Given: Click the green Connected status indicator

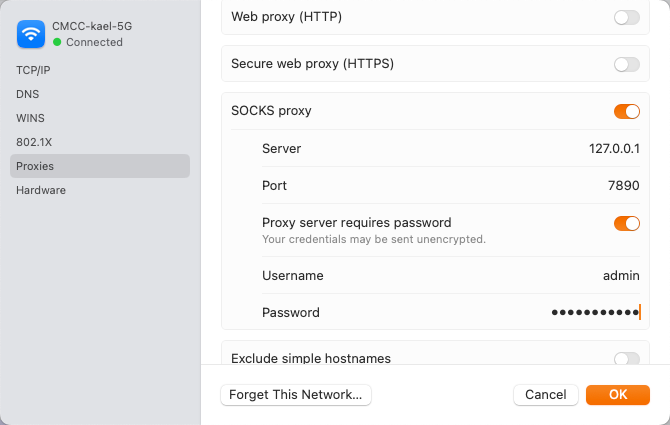Looking at the screenshot, I should 58,43.
